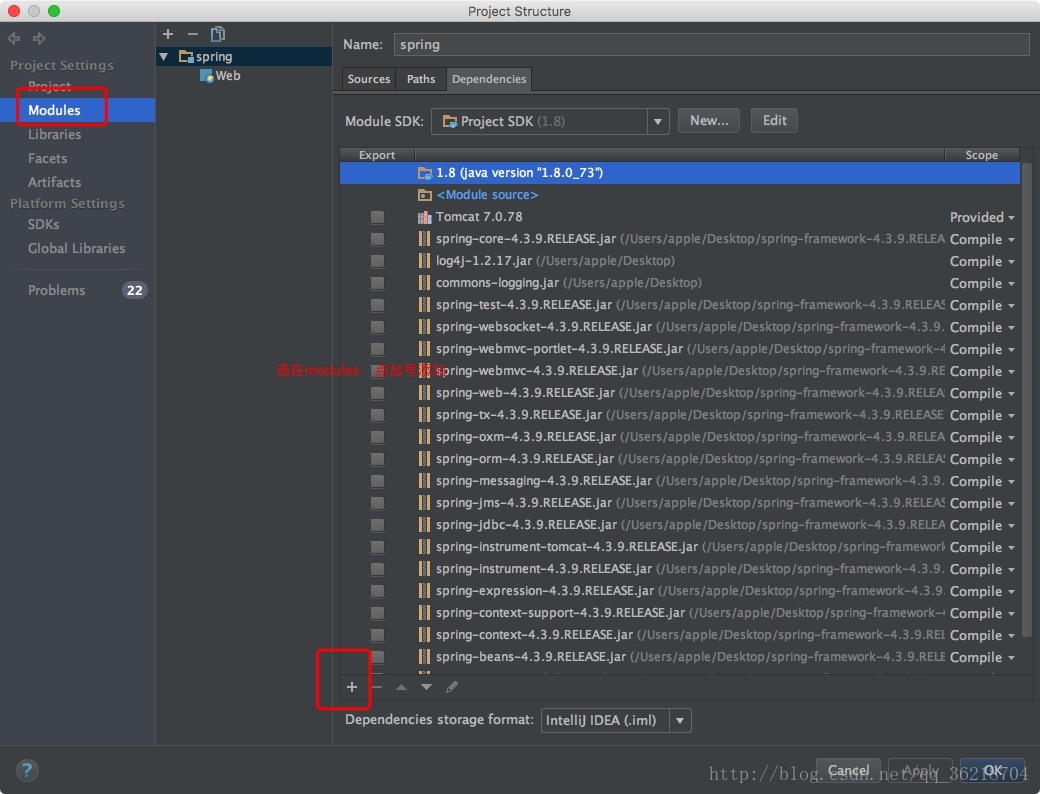Remove dependency with the minus icon
Screen dimensions: 1040x794
(x=377, y=687)
